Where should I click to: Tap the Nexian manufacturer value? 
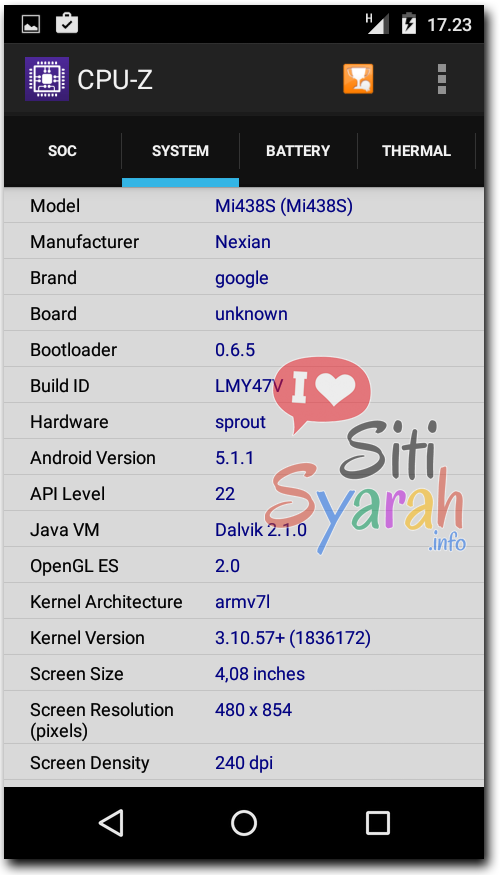(x=243, y=242)
